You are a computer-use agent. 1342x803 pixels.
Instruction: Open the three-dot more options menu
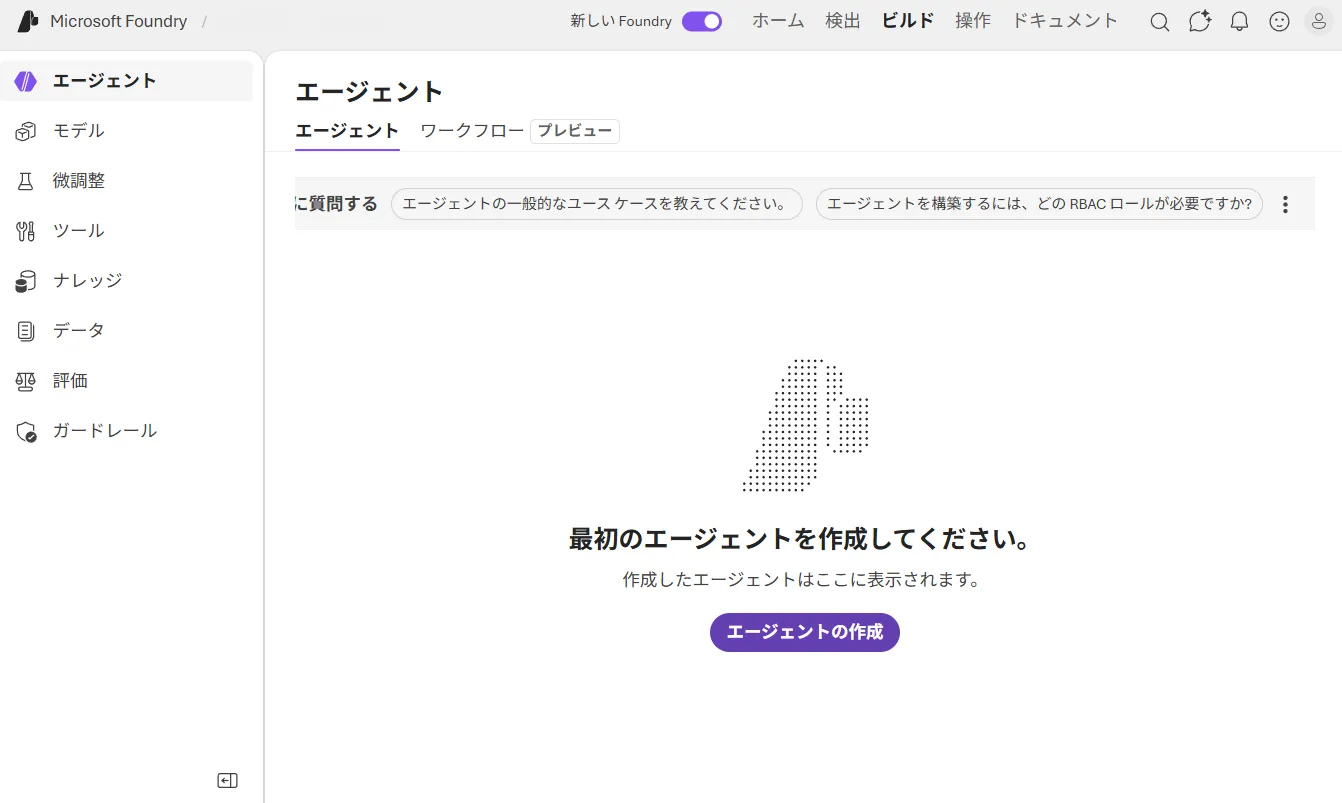coord(1286,204)
